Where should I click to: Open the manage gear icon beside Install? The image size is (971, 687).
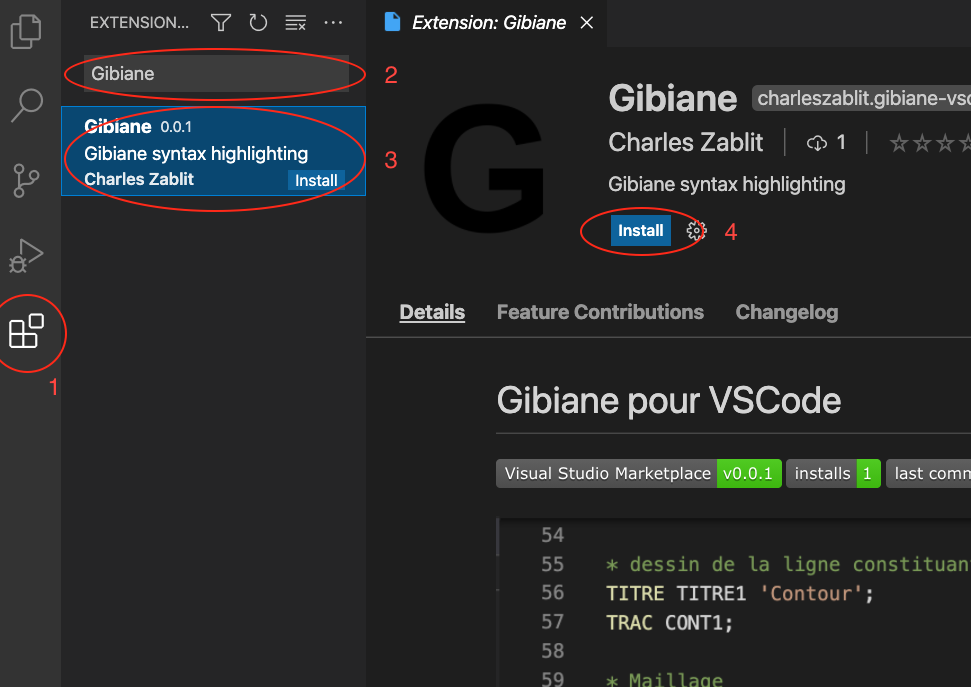[x=696, y=230]
